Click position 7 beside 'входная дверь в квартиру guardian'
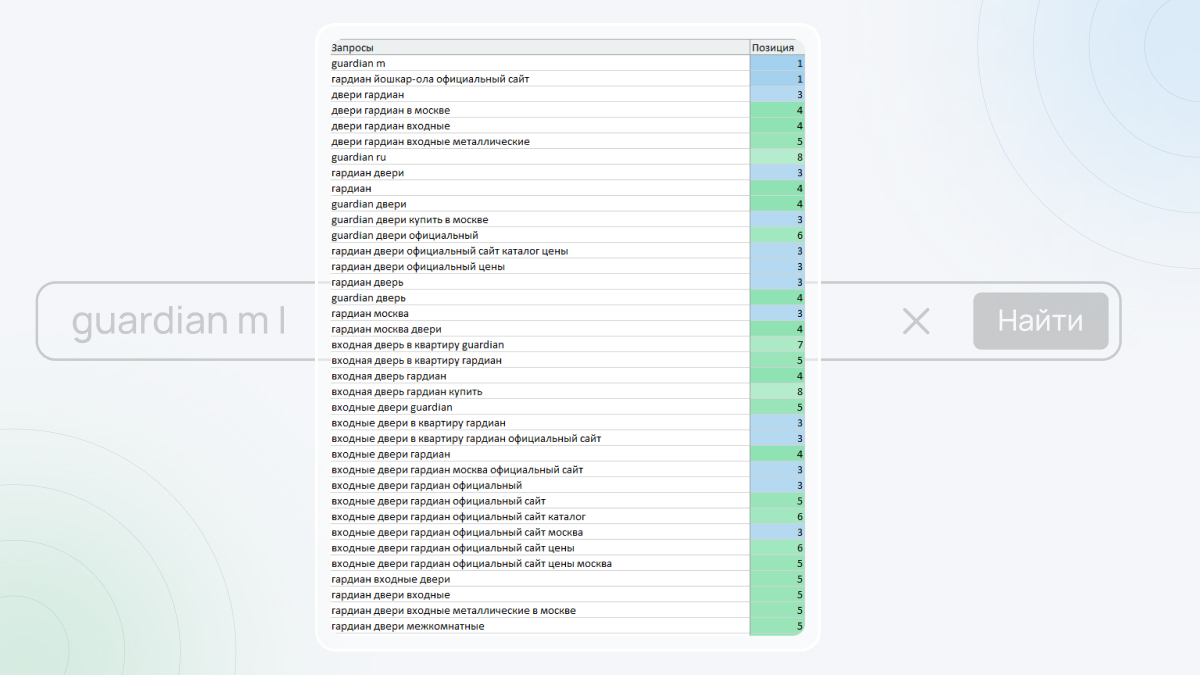The width and height of the screenshot is (1200, 675). click(777, 345)
